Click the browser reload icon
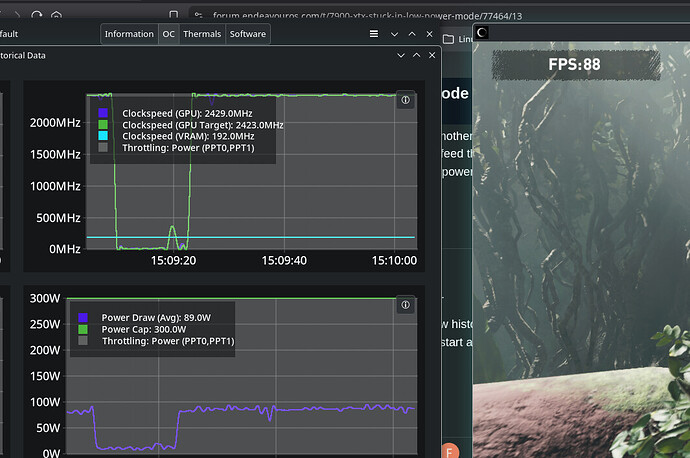The height and width of the screenshot is (458, 690). tap(37, 16)
